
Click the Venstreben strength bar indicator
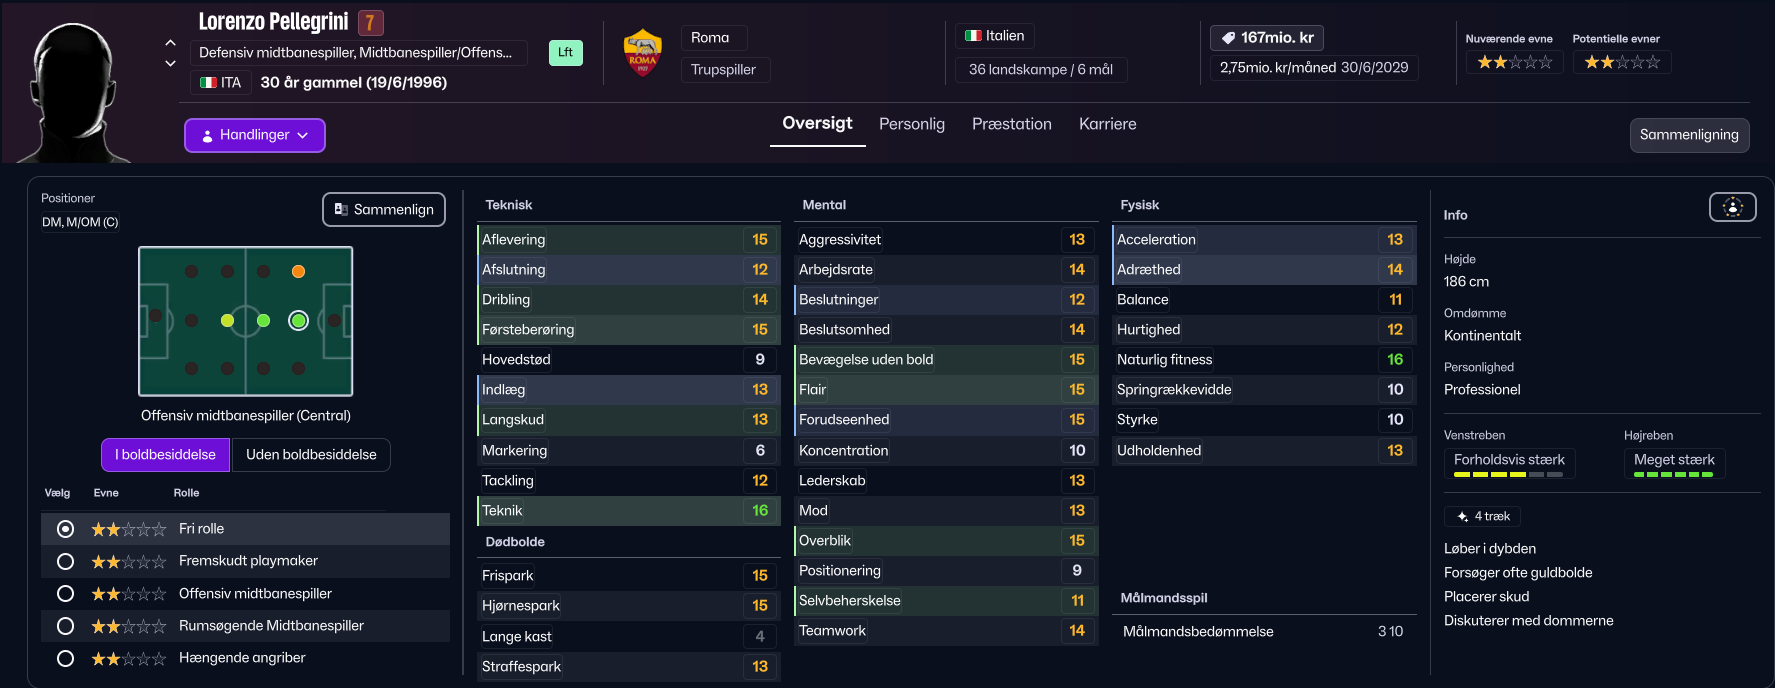pyautogui.click(x=1508, y=475)
